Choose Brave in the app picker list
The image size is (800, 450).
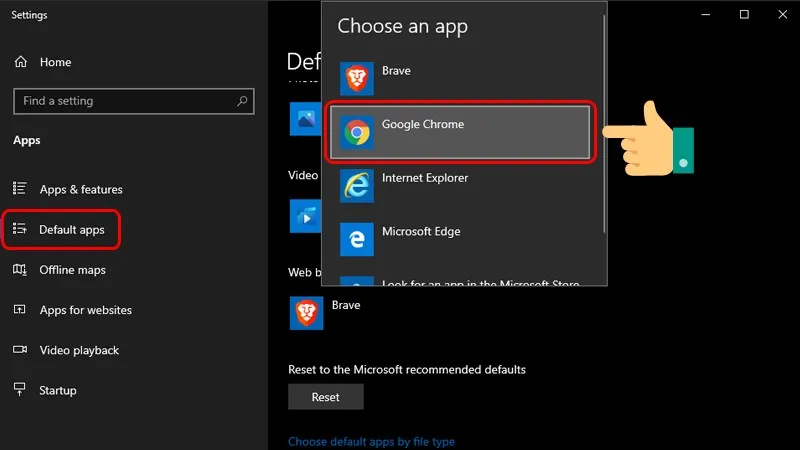tap(395, 72)
